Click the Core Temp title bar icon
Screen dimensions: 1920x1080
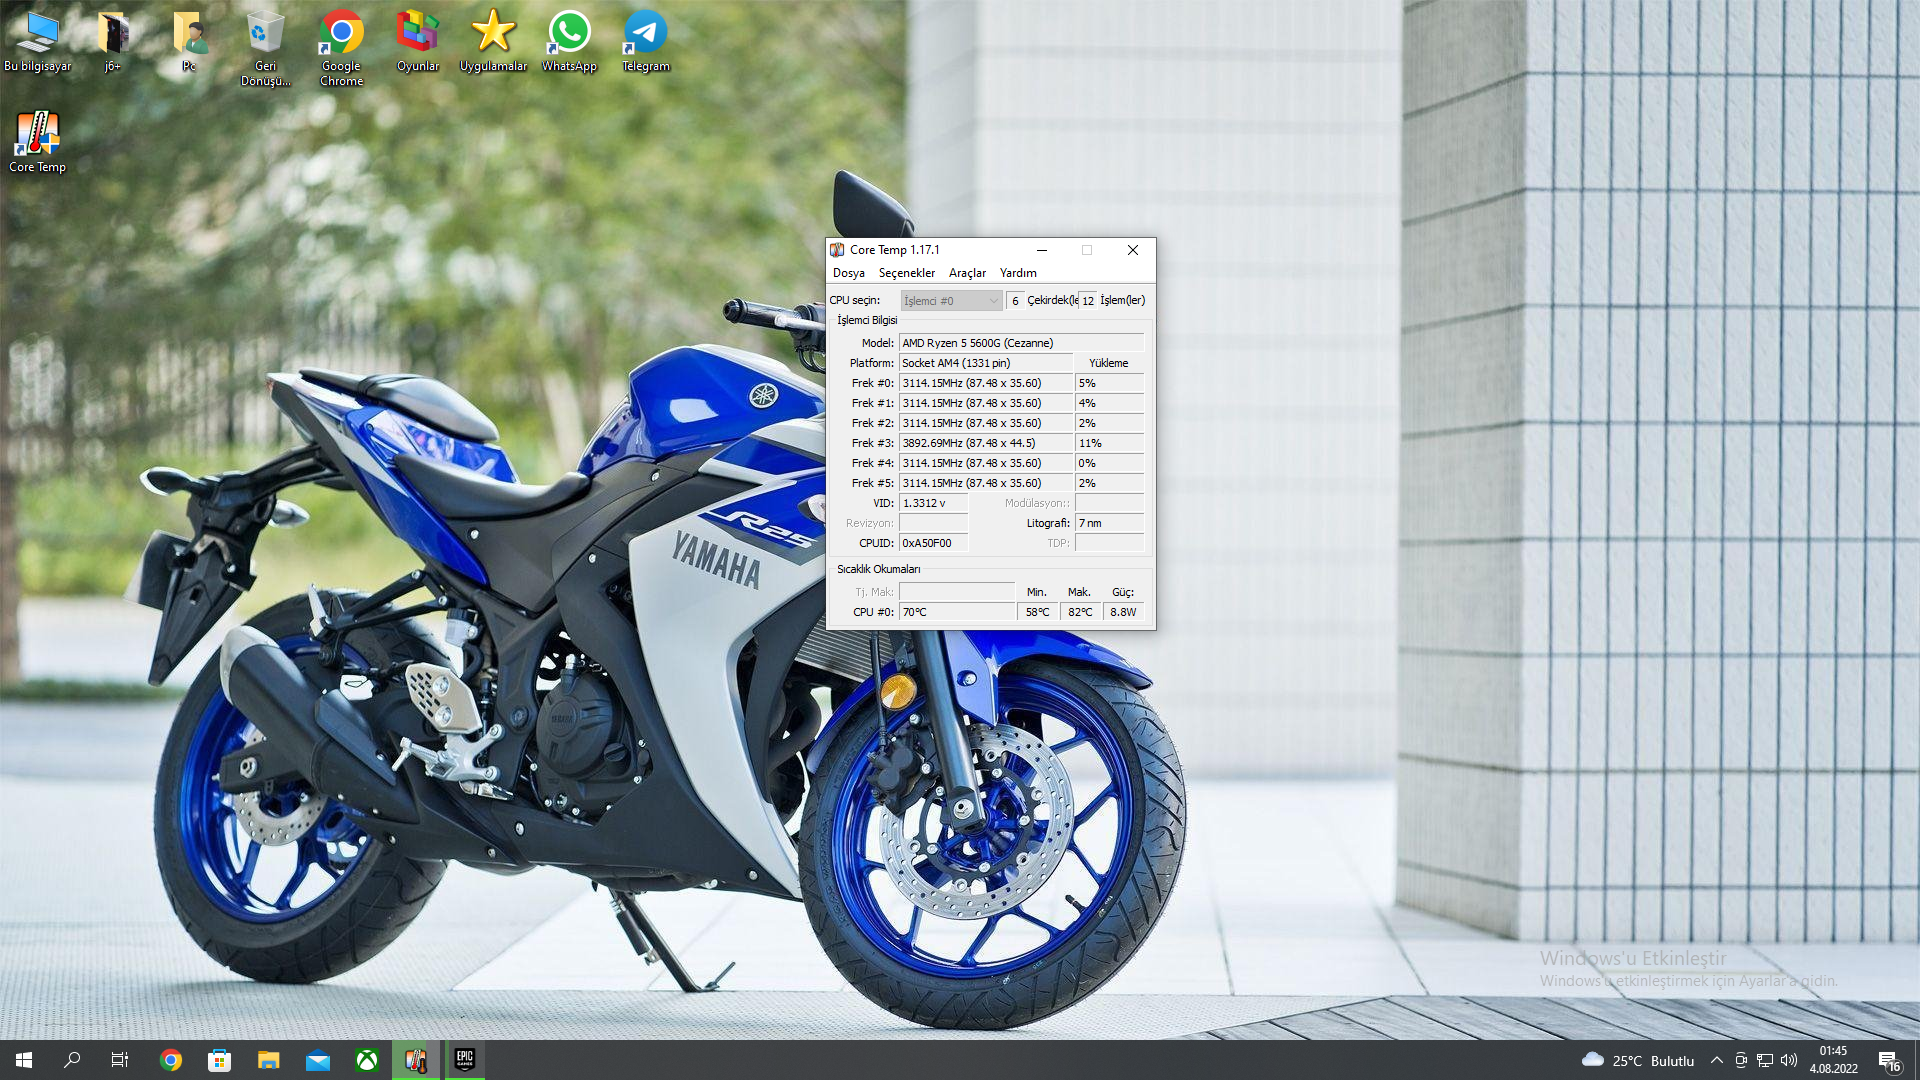837,250
